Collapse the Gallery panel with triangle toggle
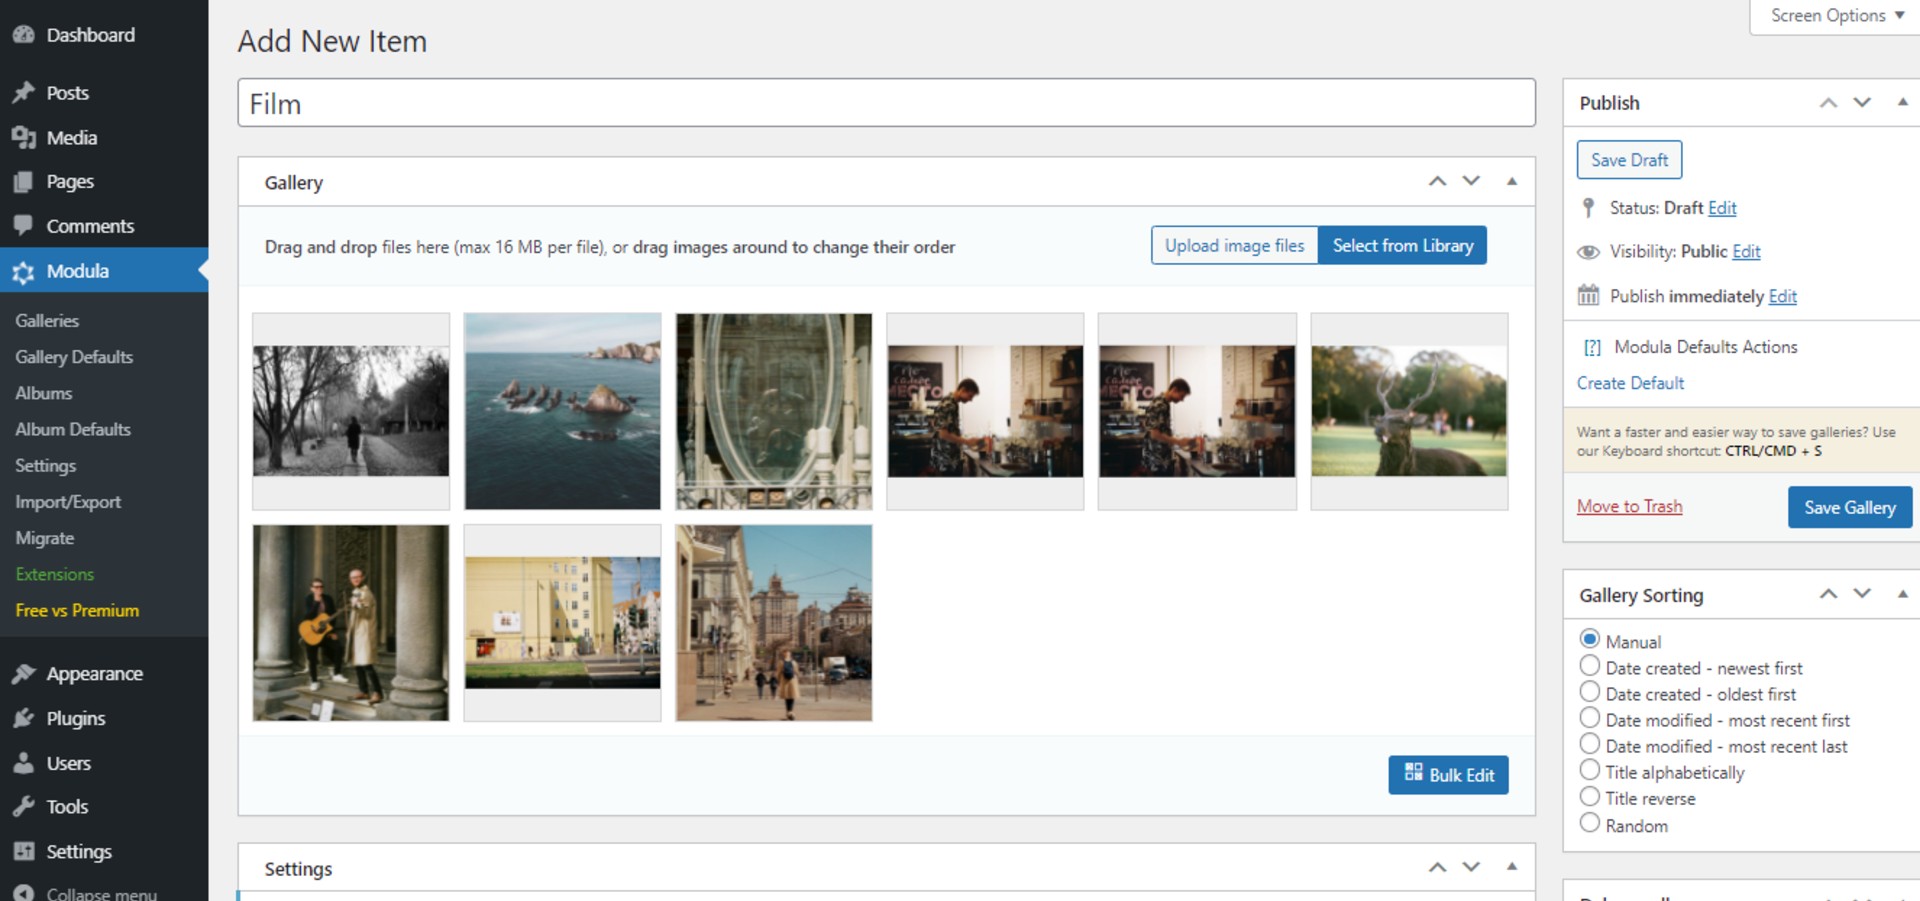This screenshot has height=901, width=1920. pos(1512,181)
